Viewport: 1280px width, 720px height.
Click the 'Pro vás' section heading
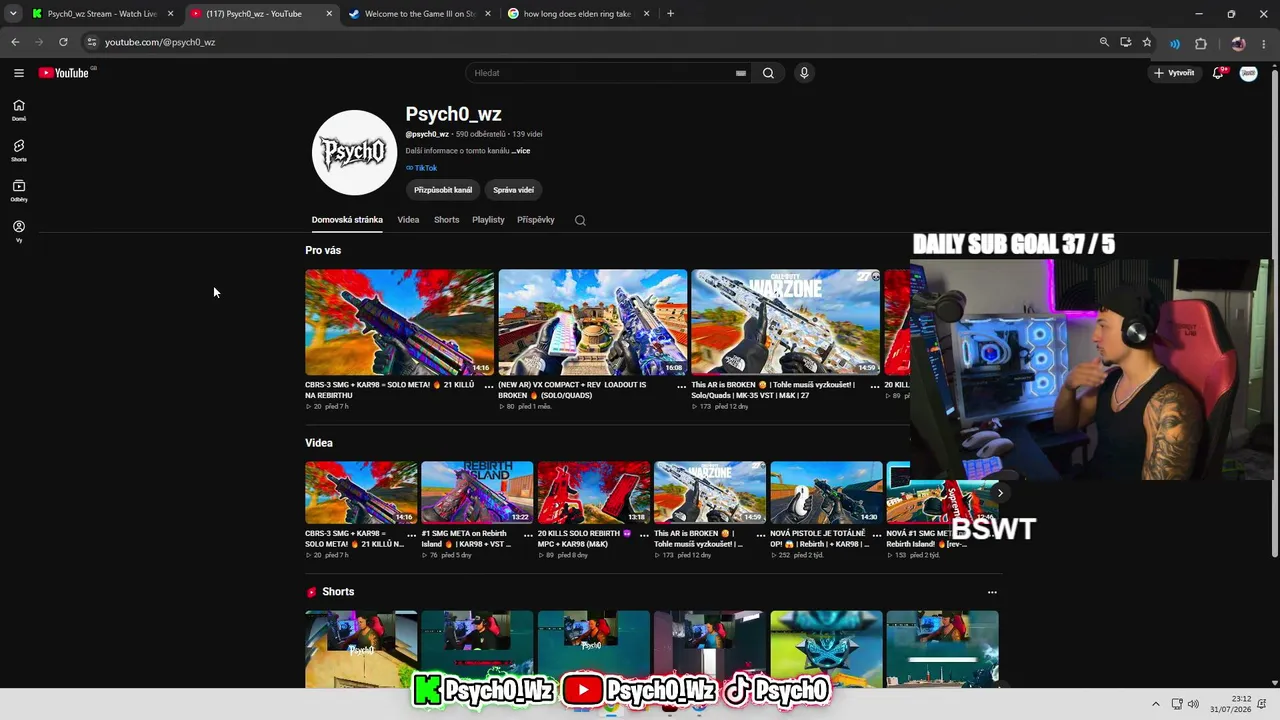coord(323,251)
